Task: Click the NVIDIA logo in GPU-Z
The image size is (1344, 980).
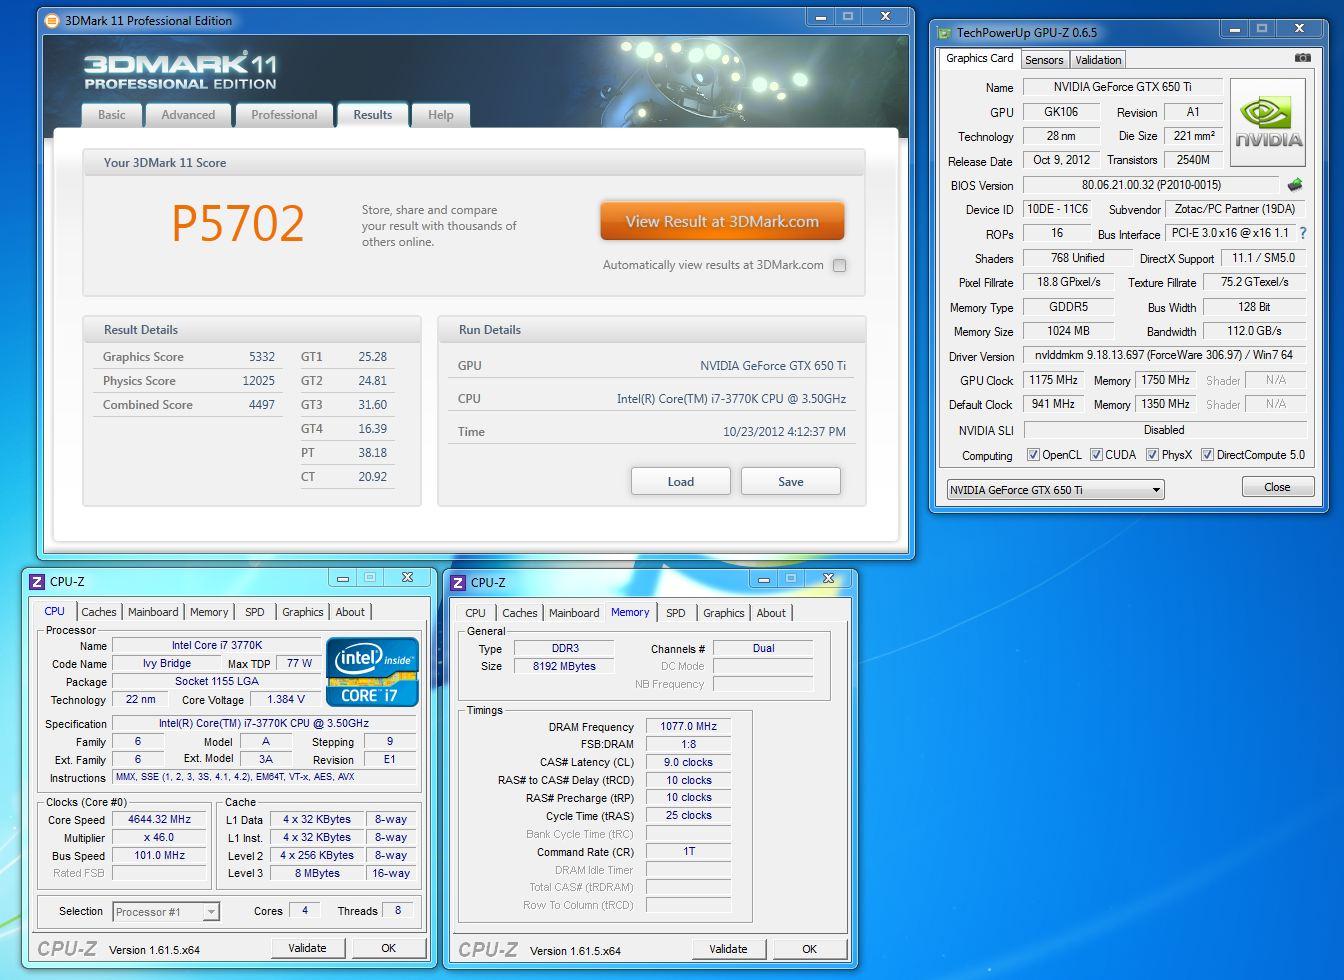Action: point(1268,122)
